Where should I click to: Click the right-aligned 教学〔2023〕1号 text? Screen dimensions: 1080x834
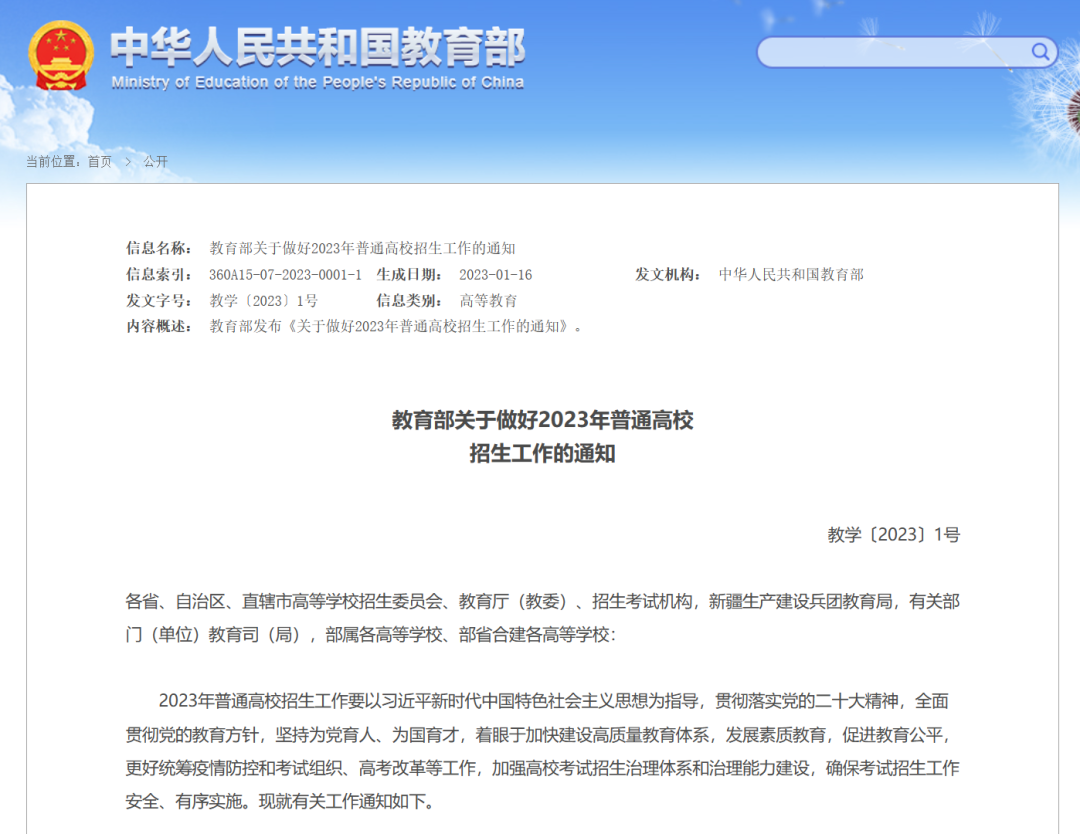893,535
